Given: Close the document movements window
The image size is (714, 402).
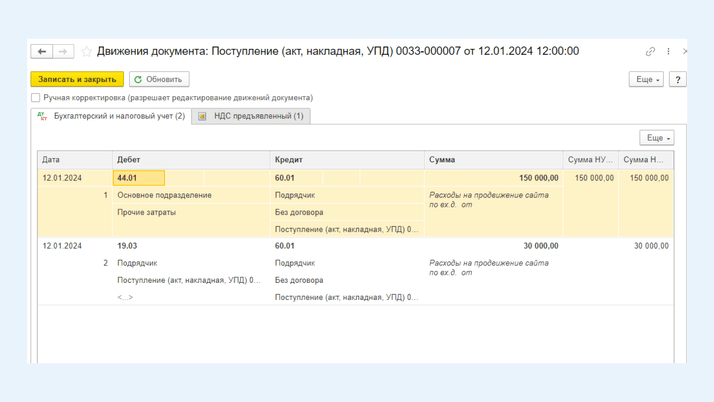Looking at the screenshot, I should (x=684, y=51).
